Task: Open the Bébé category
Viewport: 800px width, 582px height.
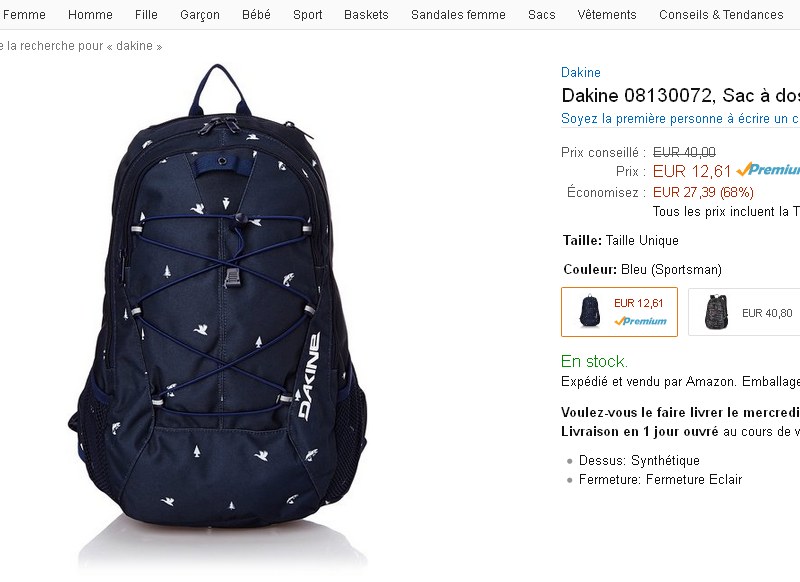Action: pos(256,15)
